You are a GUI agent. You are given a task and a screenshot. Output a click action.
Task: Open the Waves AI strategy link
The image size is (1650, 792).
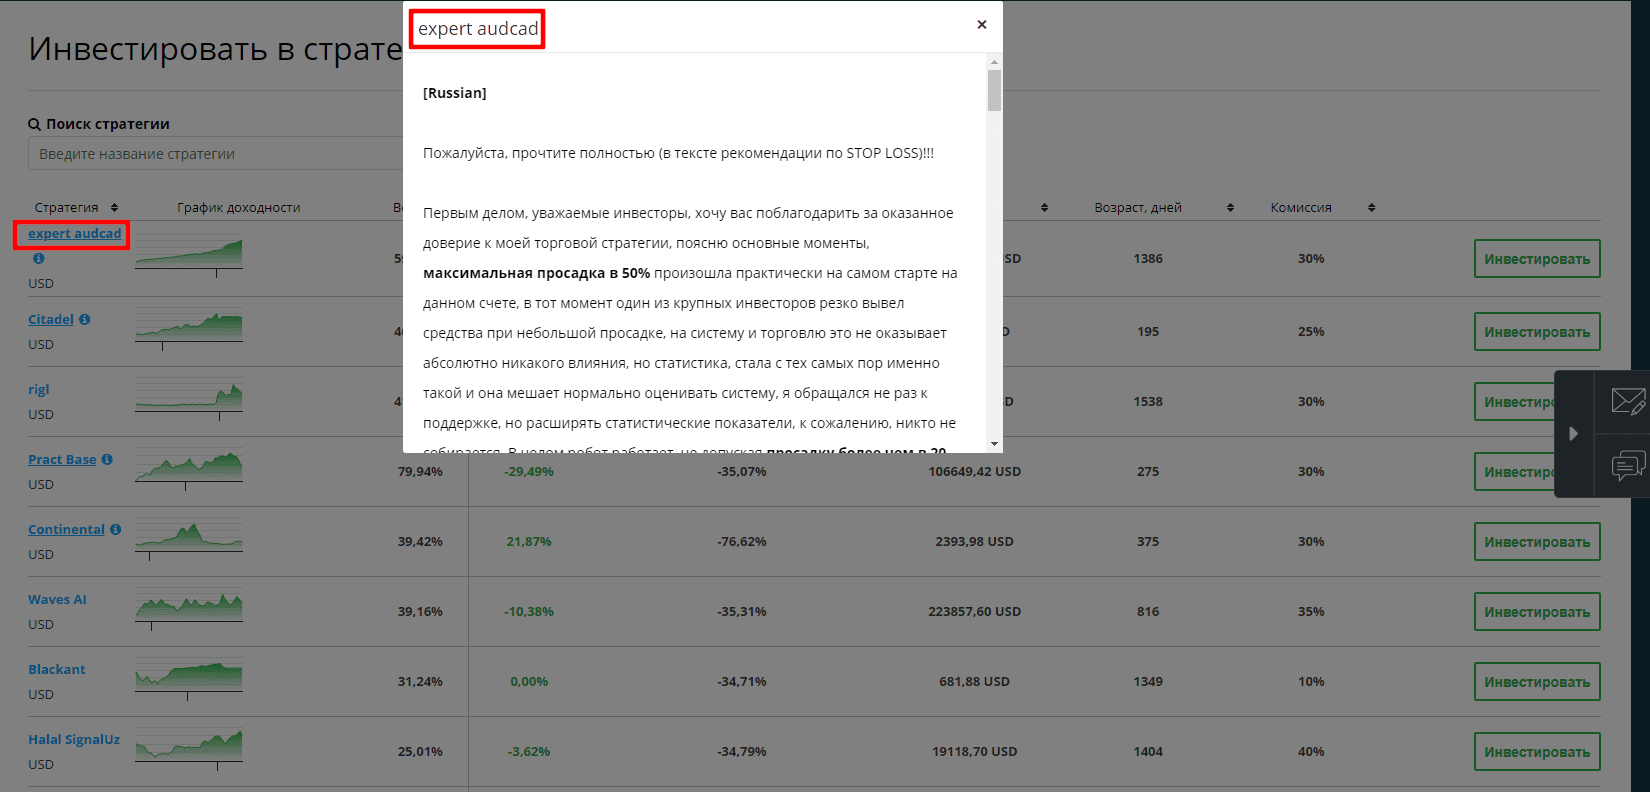coord(57,600)
